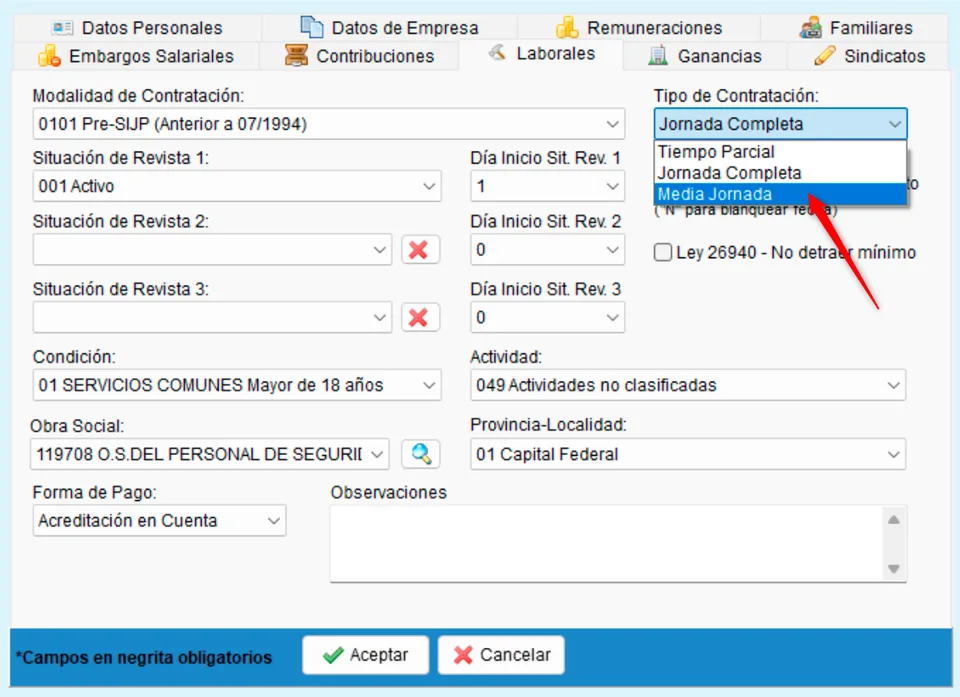Open the Condición dropdown

237,385
